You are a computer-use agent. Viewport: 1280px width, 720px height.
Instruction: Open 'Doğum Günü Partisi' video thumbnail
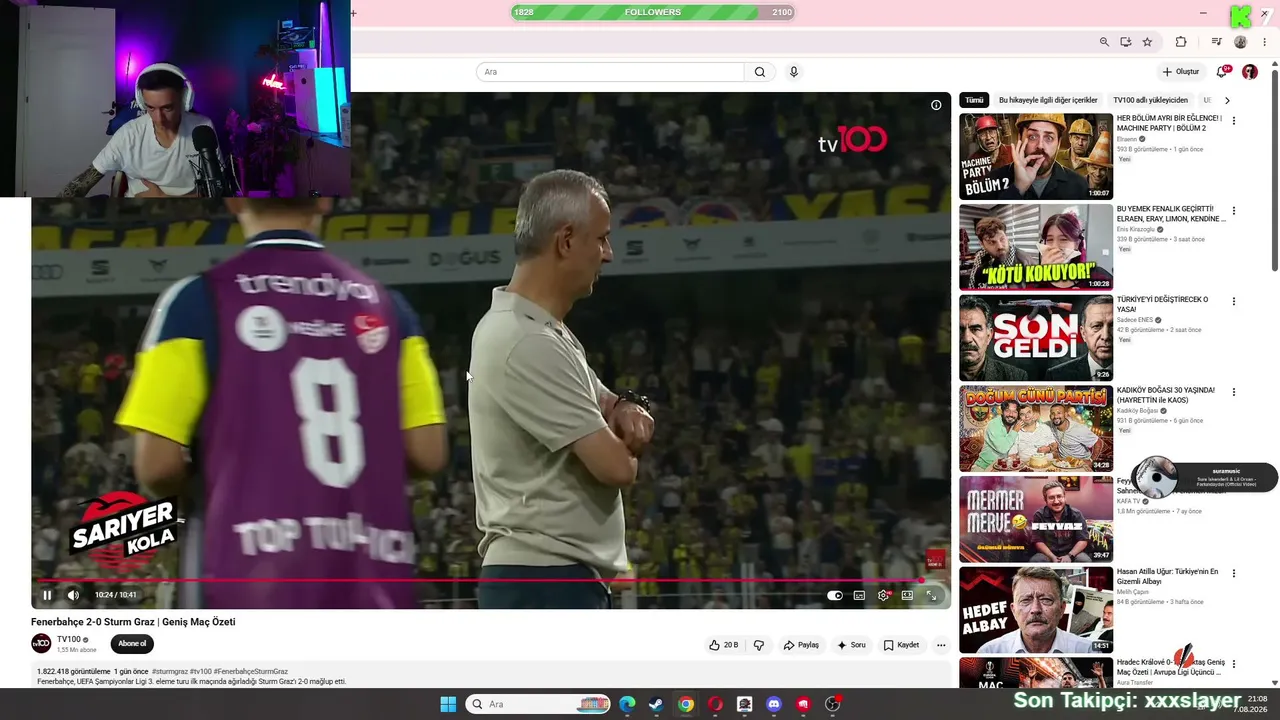tap(1036, 429)
